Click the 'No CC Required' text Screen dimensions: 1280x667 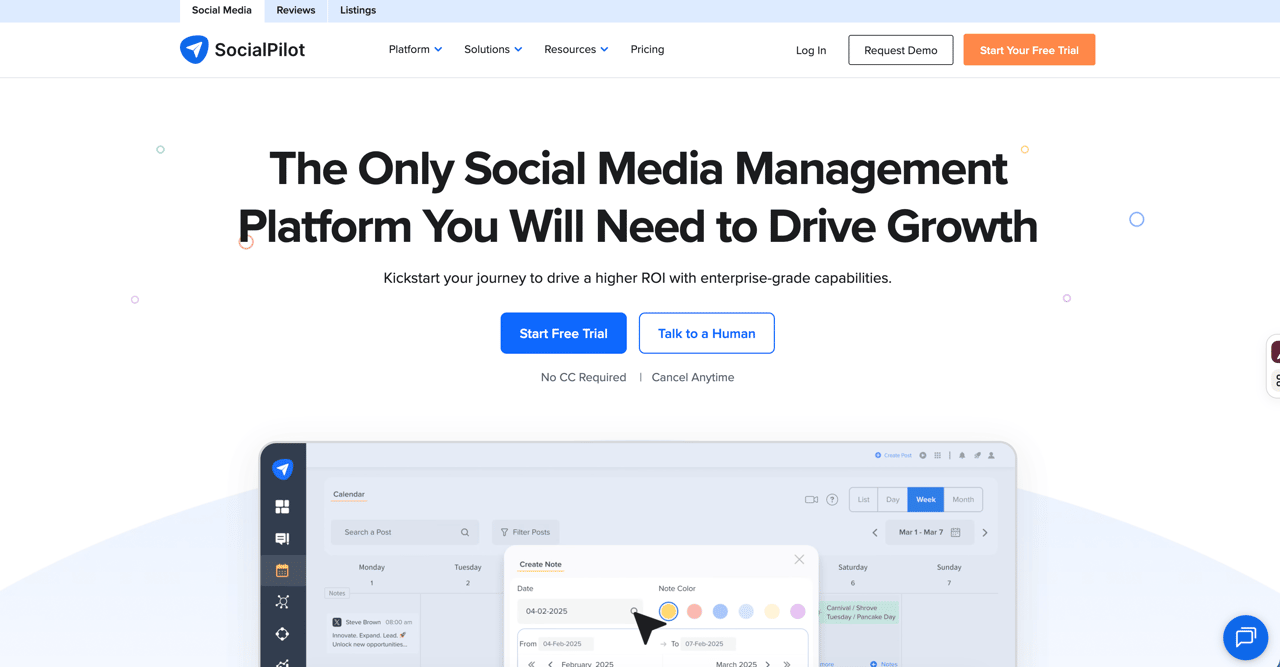(x=583, y=377)
